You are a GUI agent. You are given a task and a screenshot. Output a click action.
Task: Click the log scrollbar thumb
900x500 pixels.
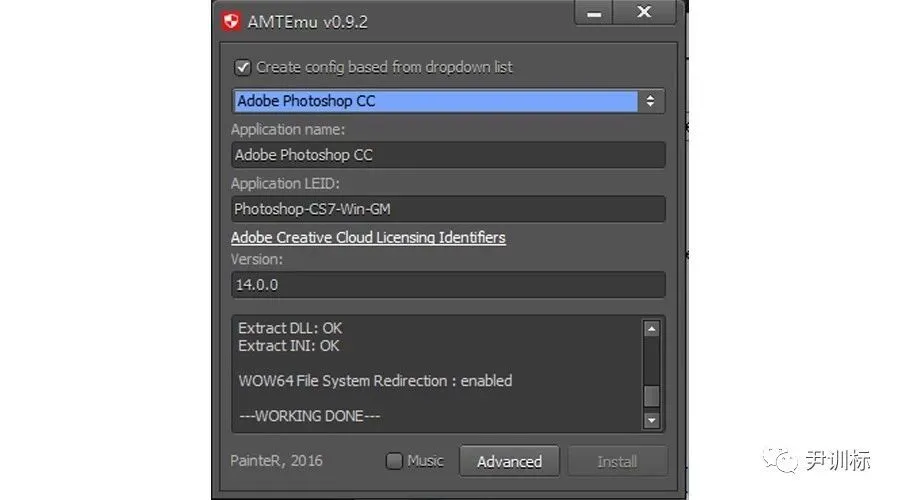click(x=651, y=395)
